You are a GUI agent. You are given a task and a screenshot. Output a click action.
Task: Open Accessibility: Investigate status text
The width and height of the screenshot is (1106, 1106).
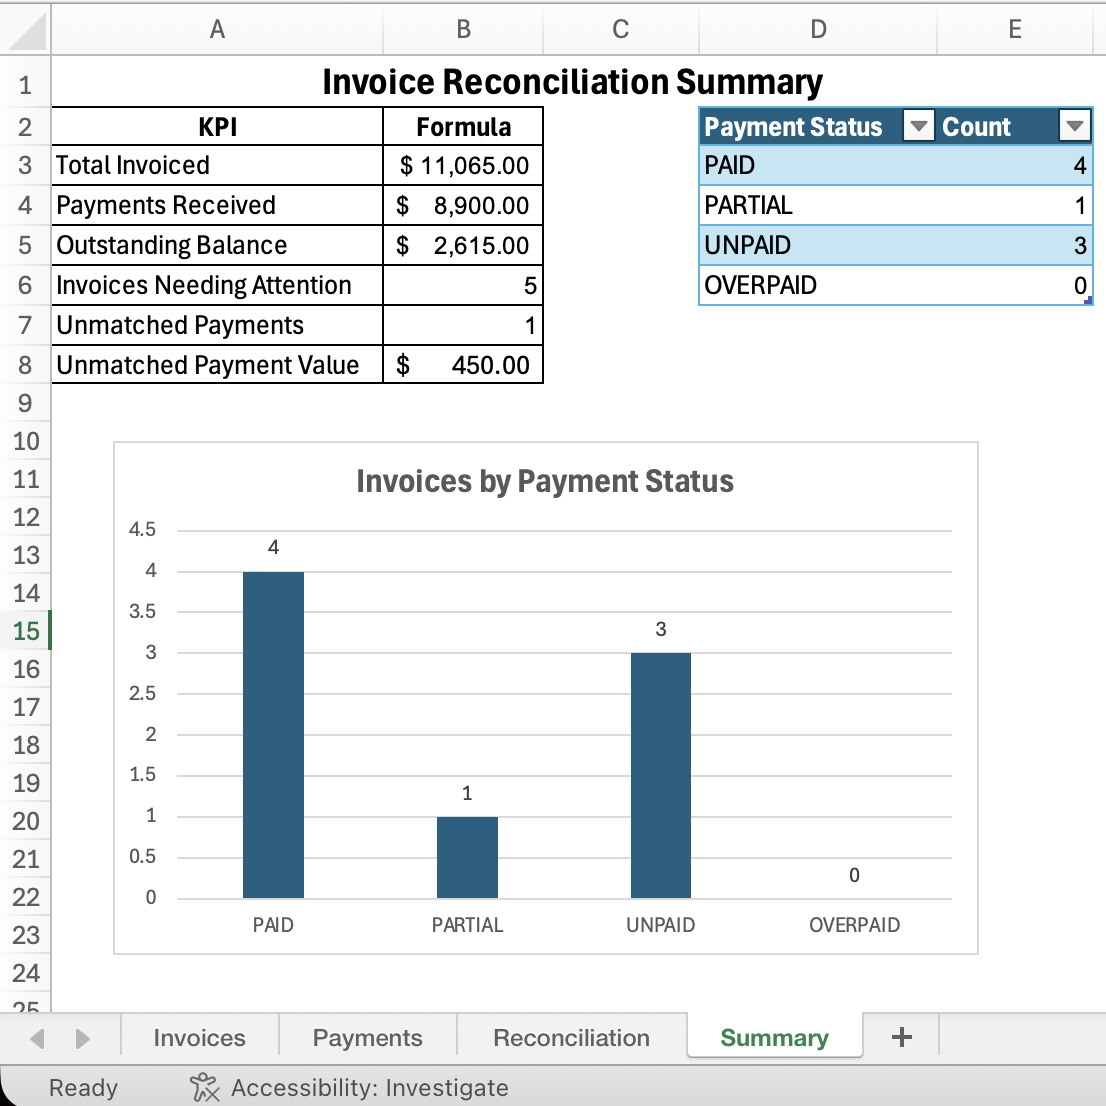tap(370, 1088)
